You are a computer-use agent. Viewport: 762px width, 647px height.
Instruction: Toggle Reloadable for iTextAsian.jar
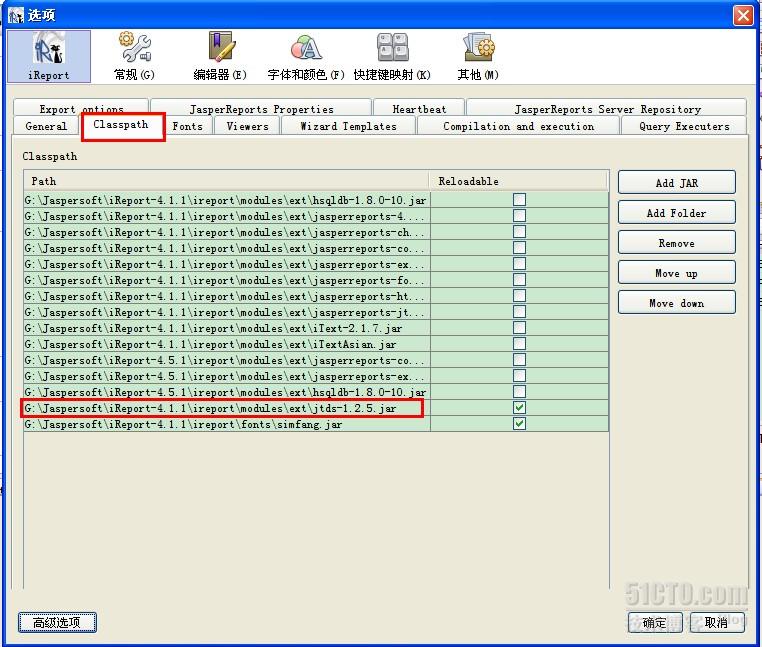520,344
